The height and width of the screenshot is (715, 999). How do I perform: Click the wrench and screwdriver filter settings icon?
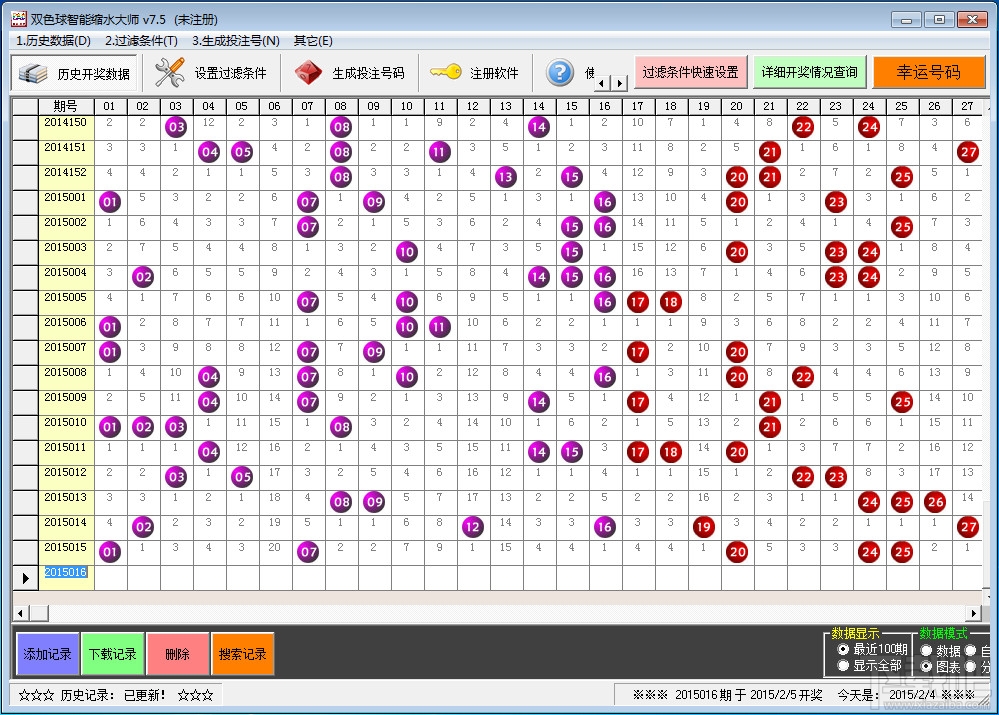pyautogui.click(x=170, y=73)
